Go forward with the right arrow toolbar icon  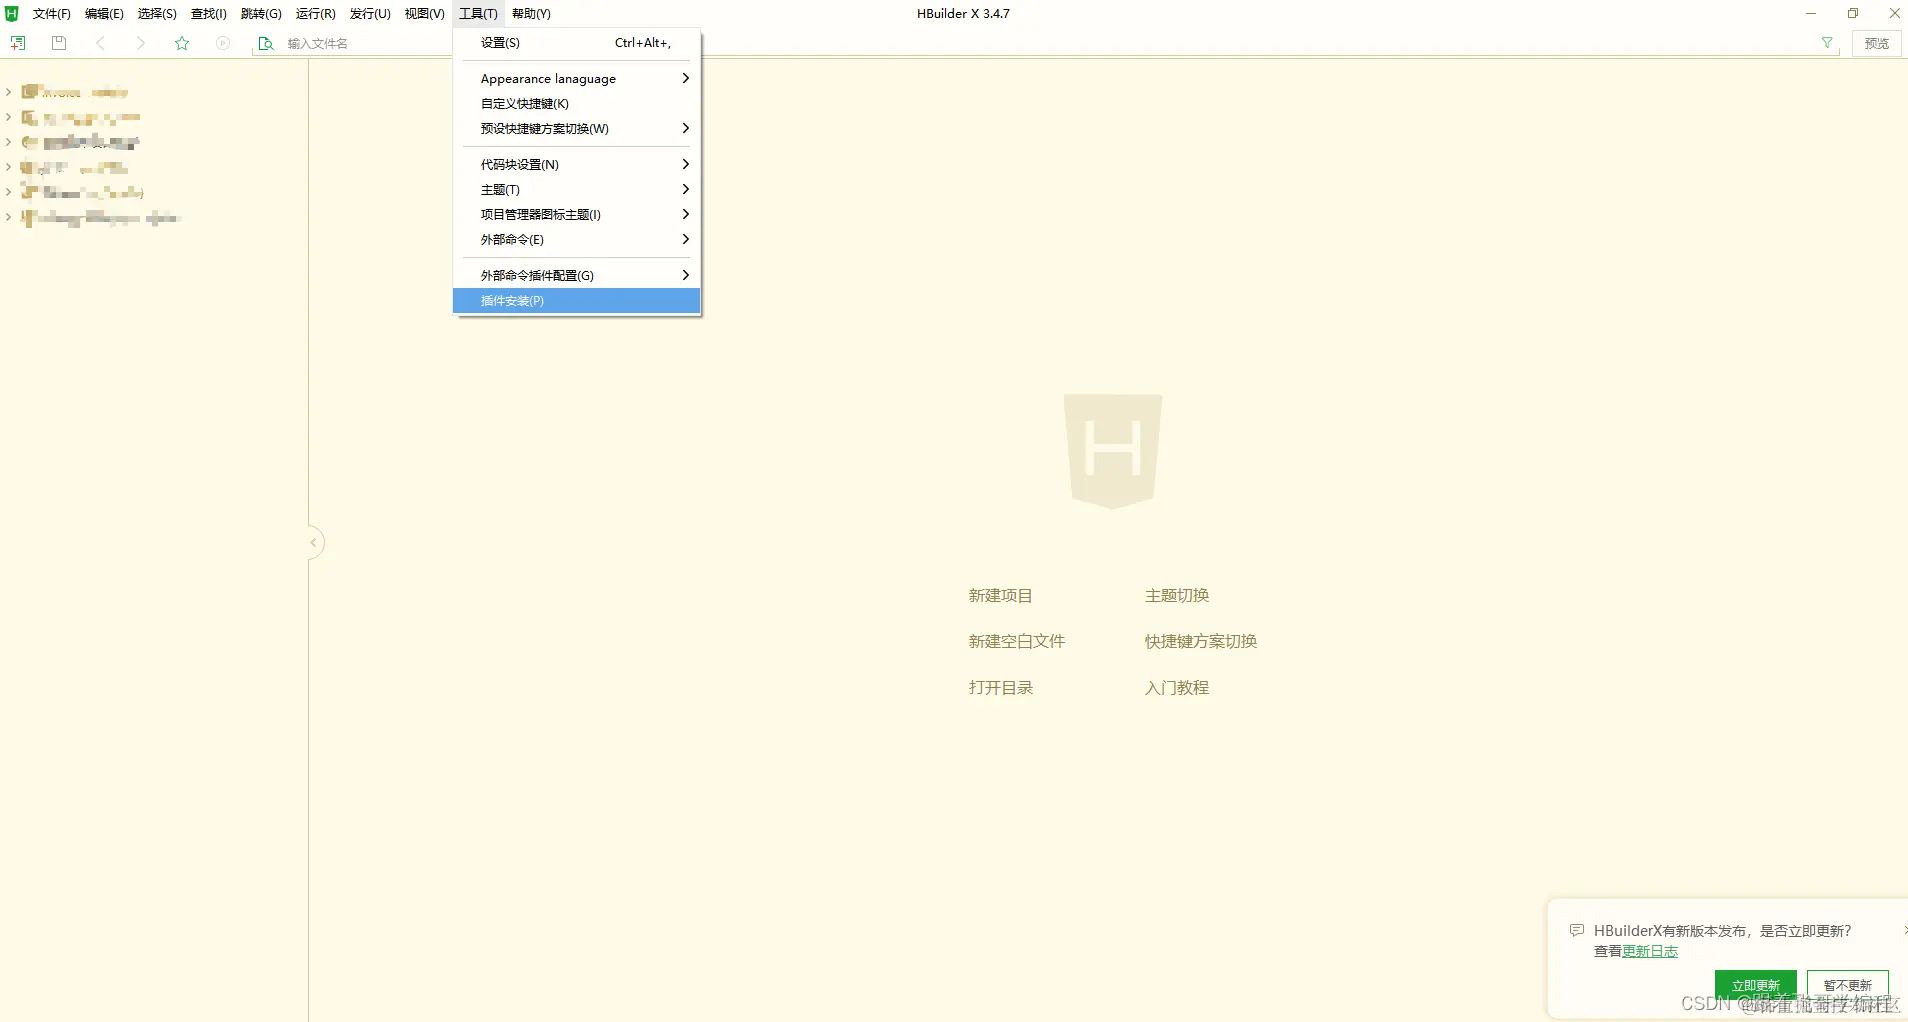(141, 43)
